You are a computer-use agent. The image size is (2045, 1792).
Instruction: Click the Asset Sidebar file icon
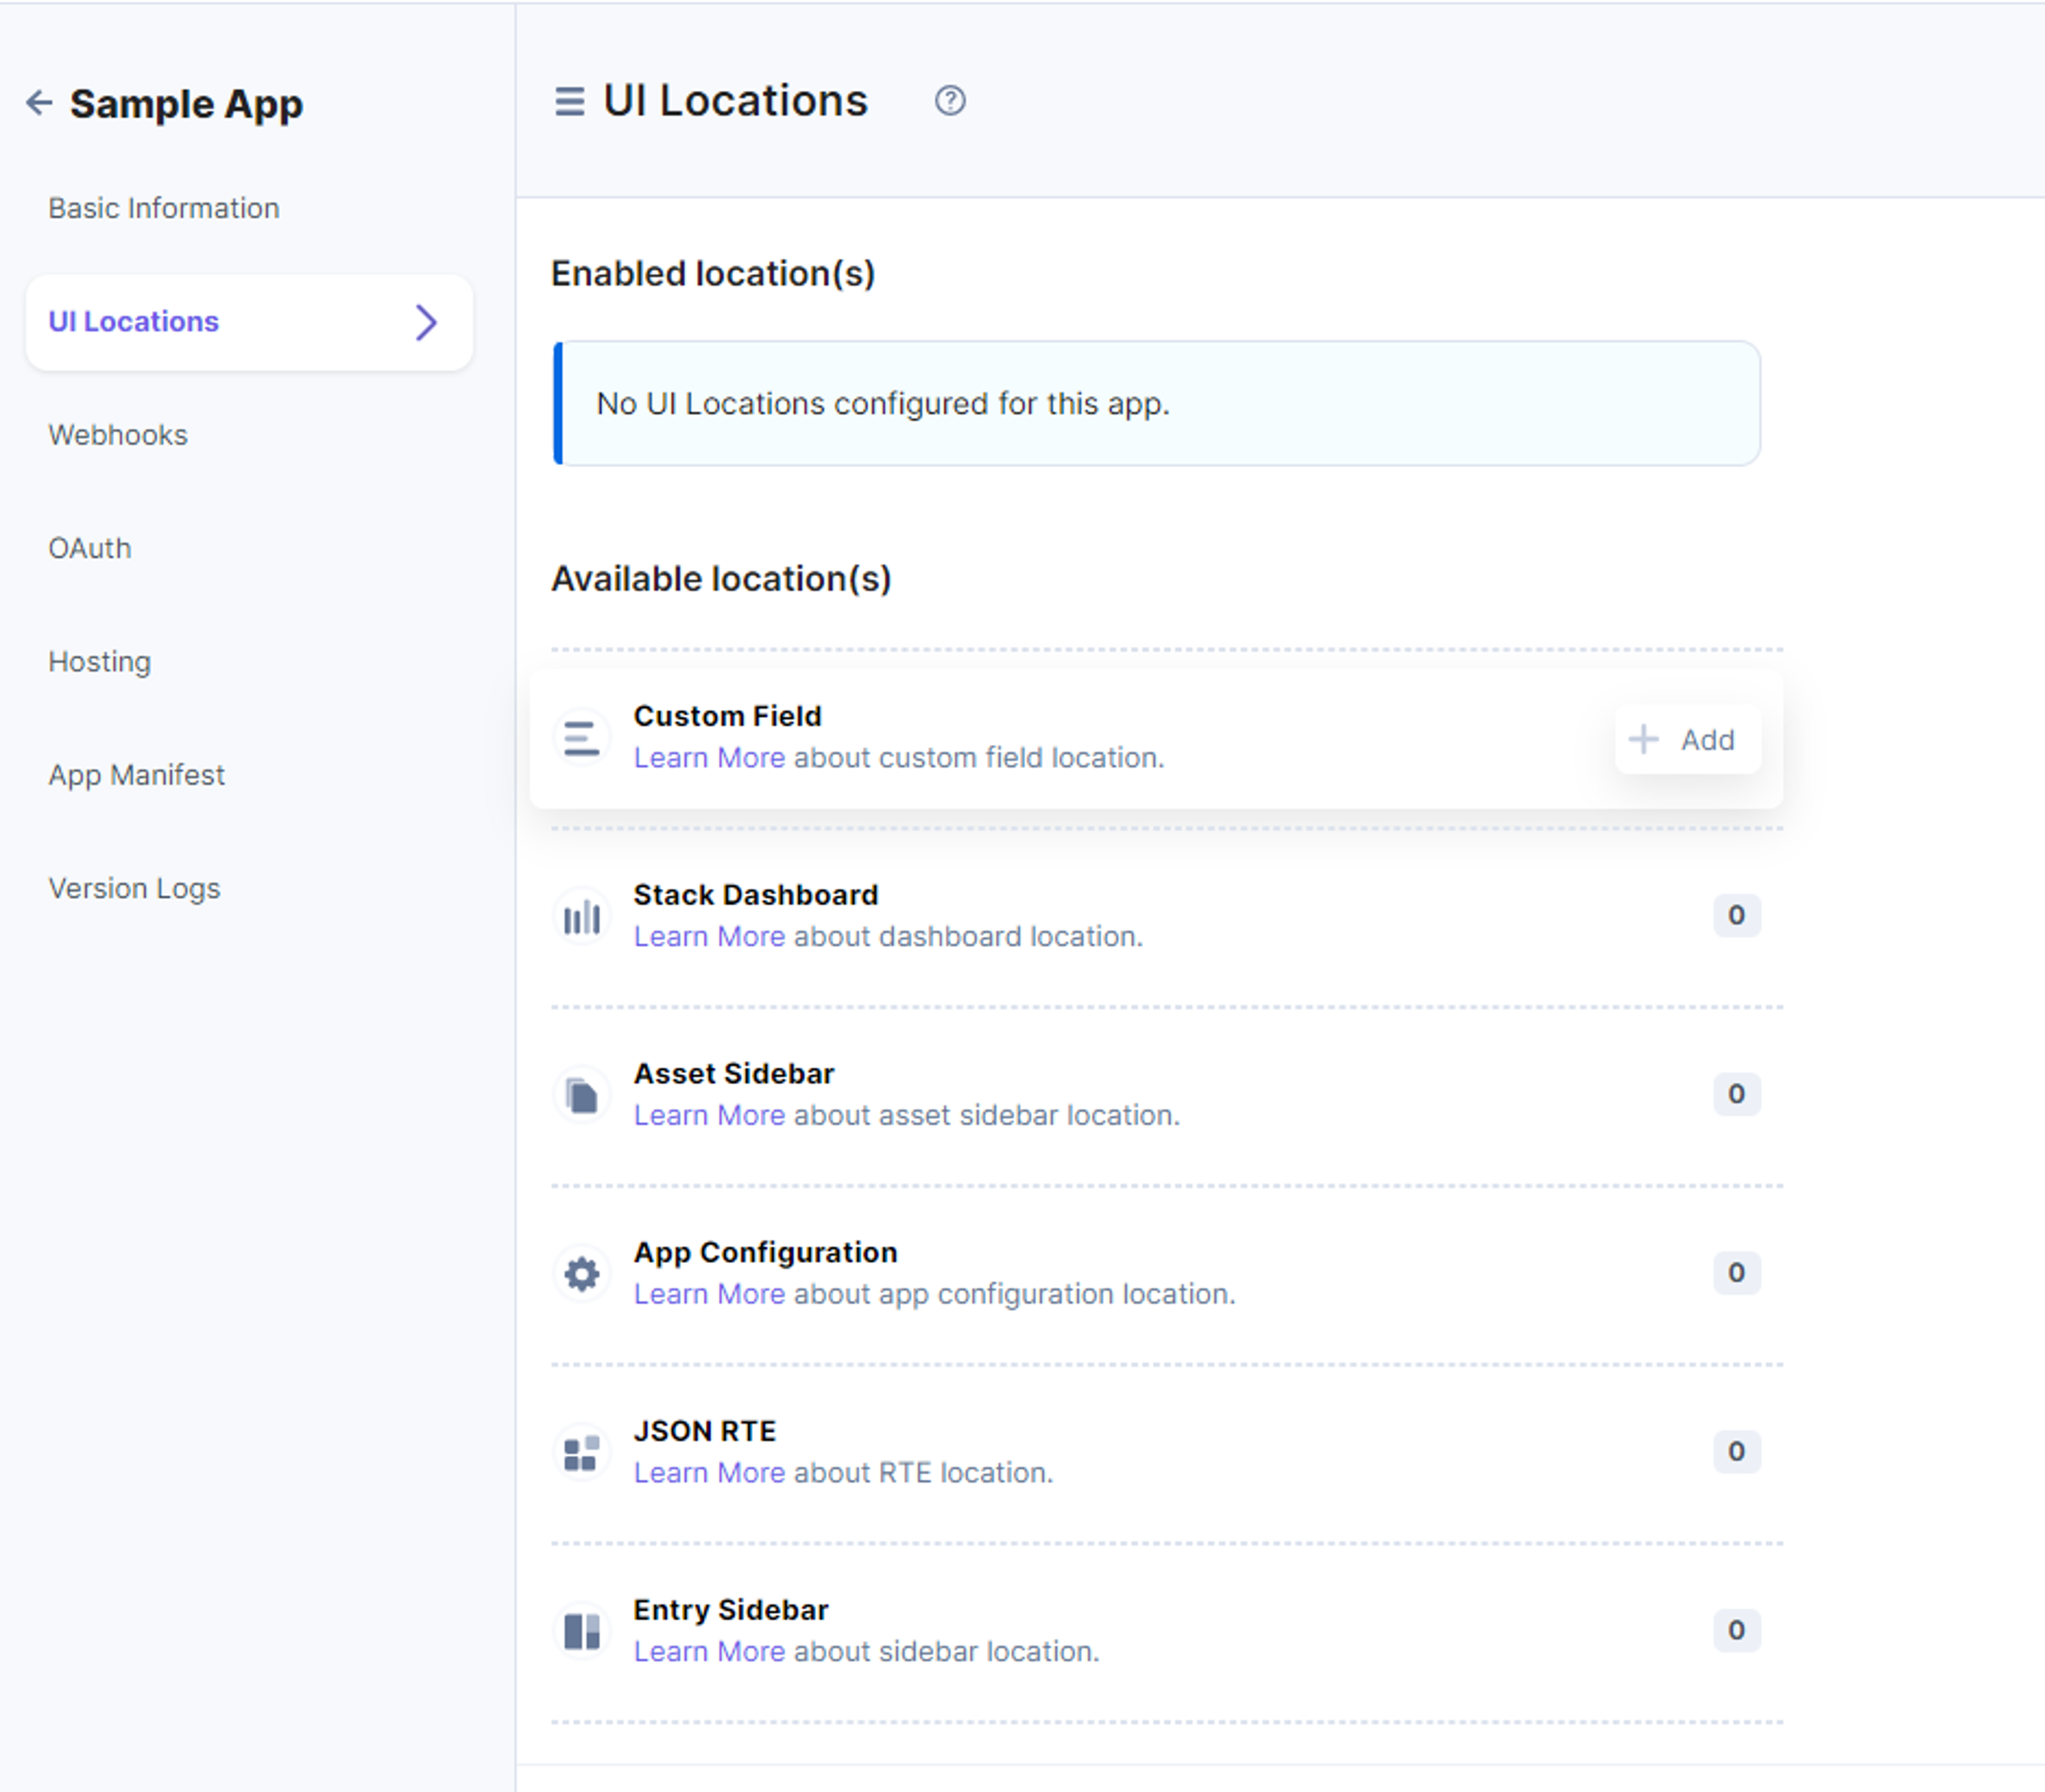click(582, 1096)
